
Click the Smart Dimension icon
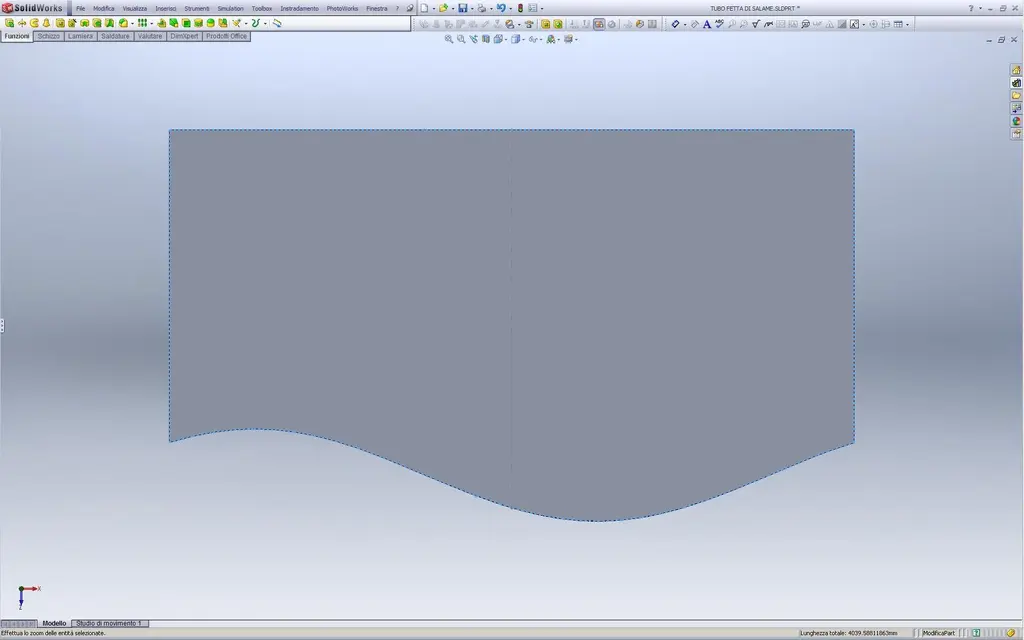coord(675,24)
